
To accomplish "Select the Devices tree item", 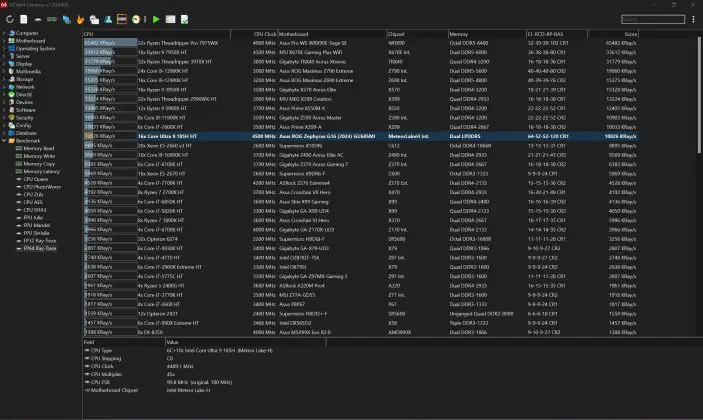I will pos(24,102).
